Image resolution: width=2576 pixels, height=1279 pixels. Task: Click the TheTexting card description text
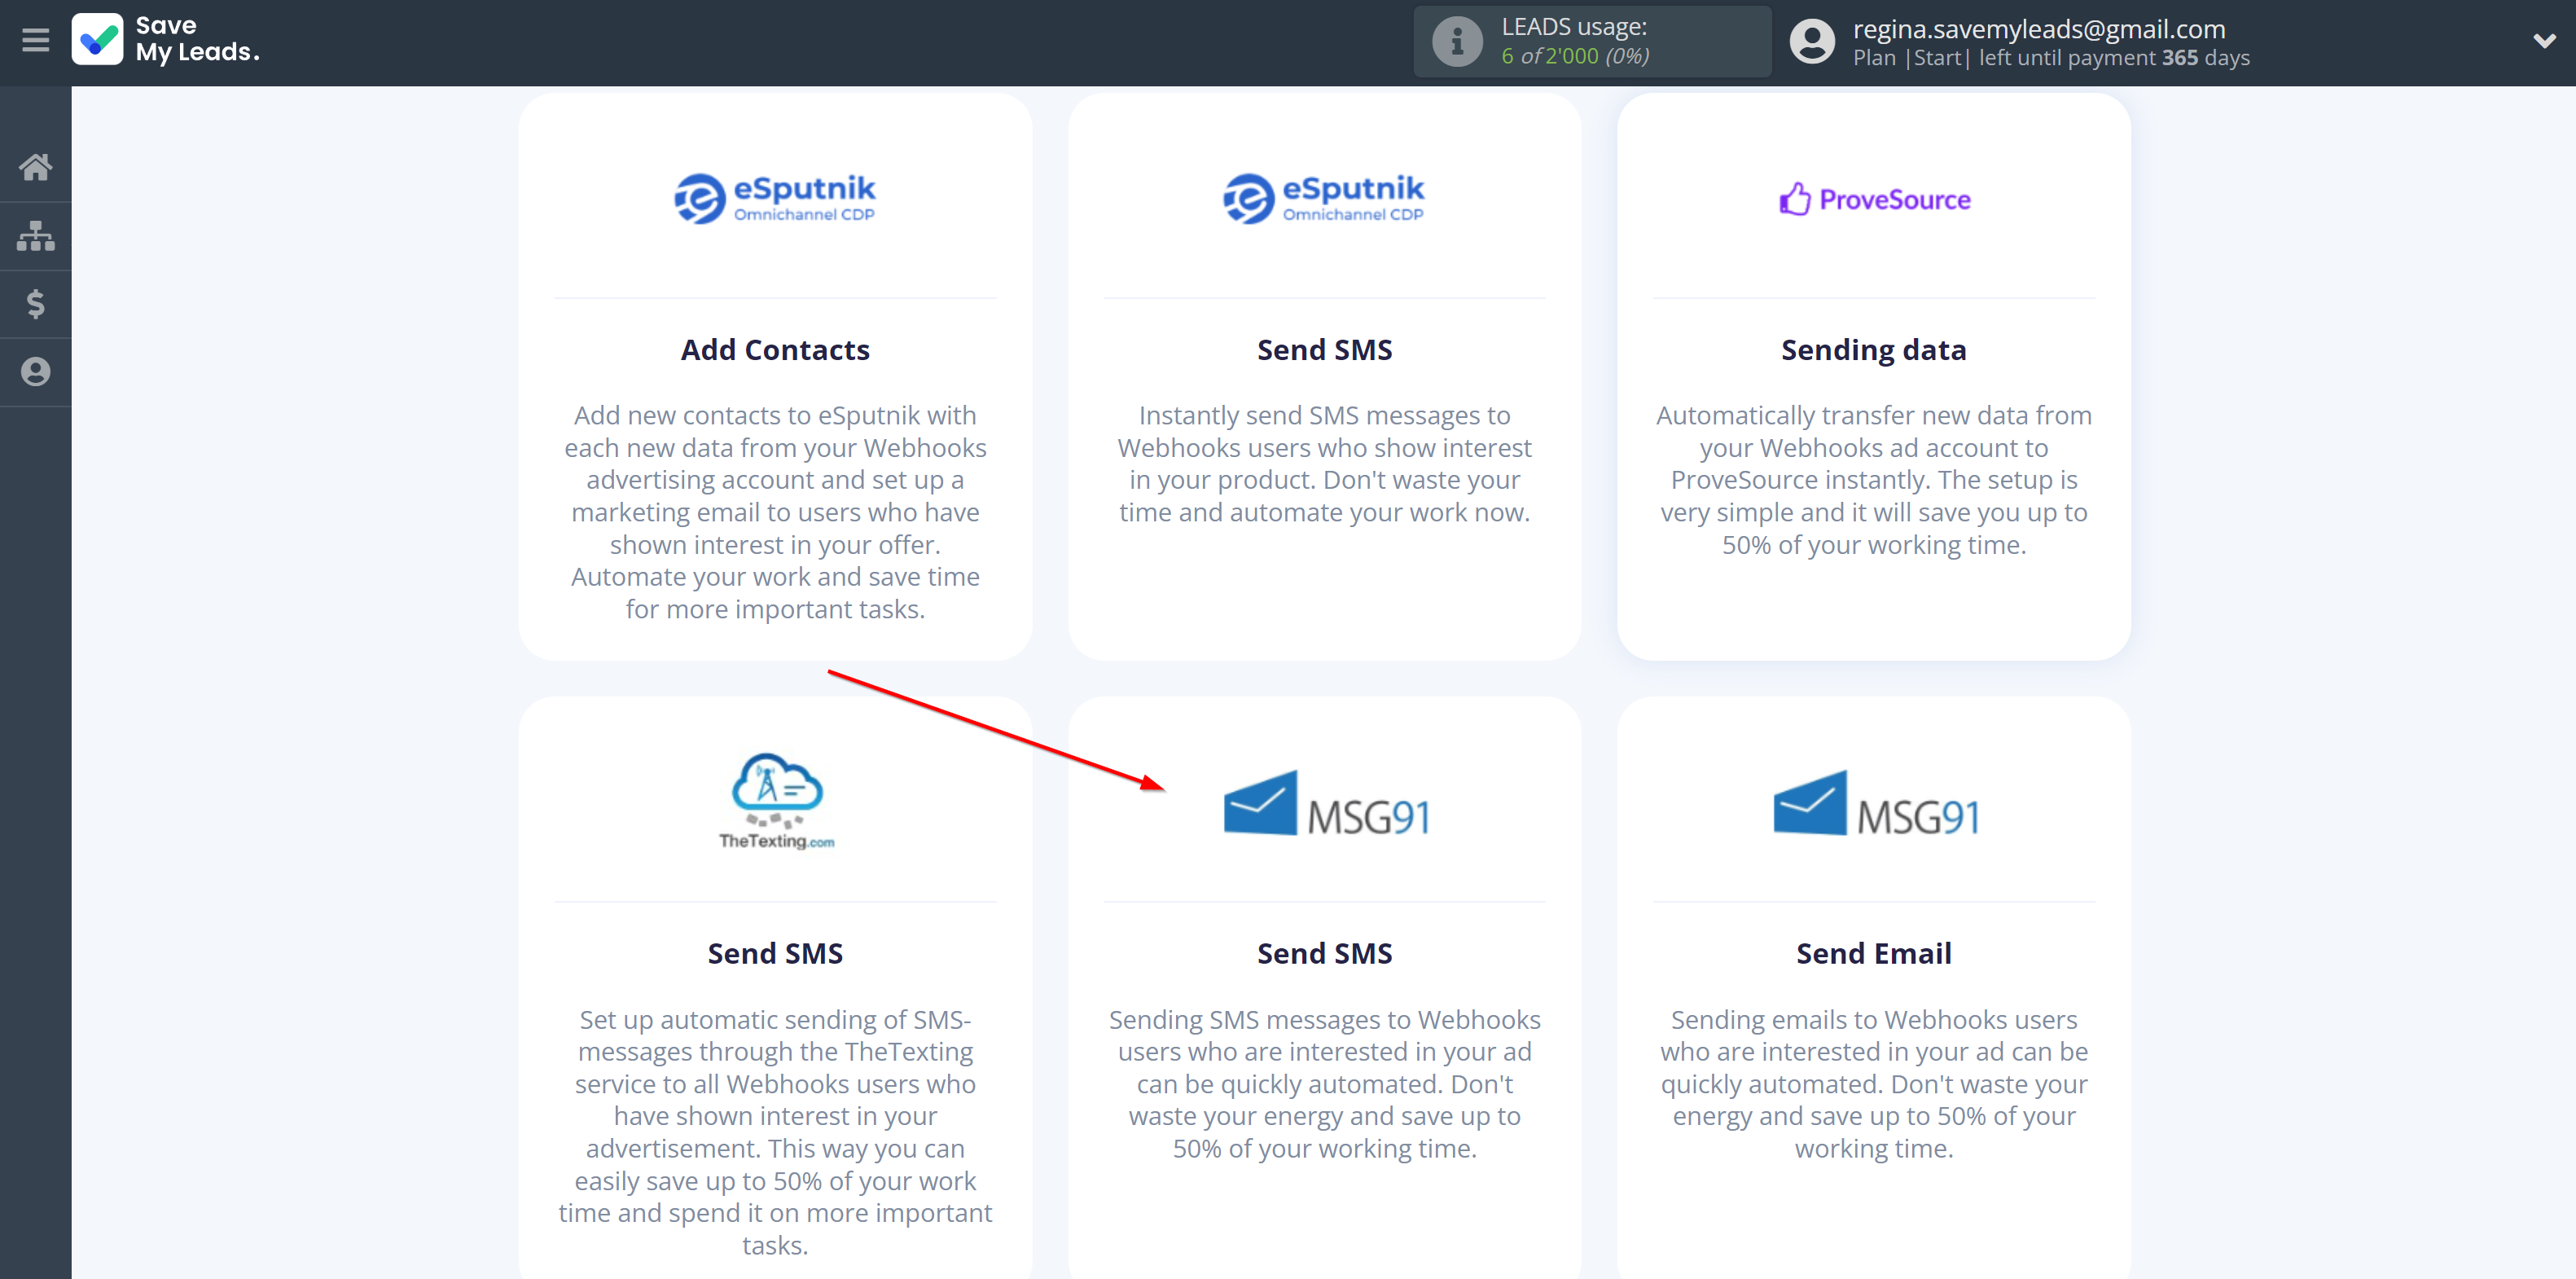[775, 1132]
